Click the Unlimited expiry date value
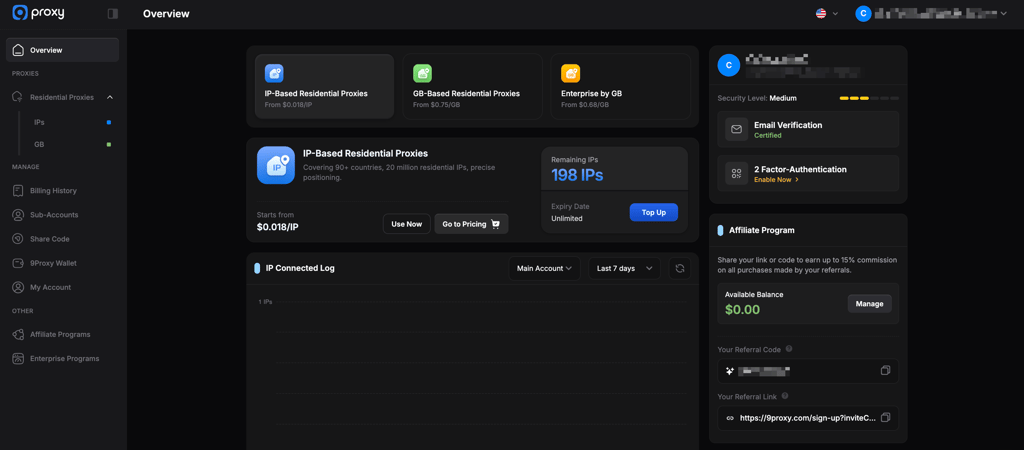 [x=567, y=218]
